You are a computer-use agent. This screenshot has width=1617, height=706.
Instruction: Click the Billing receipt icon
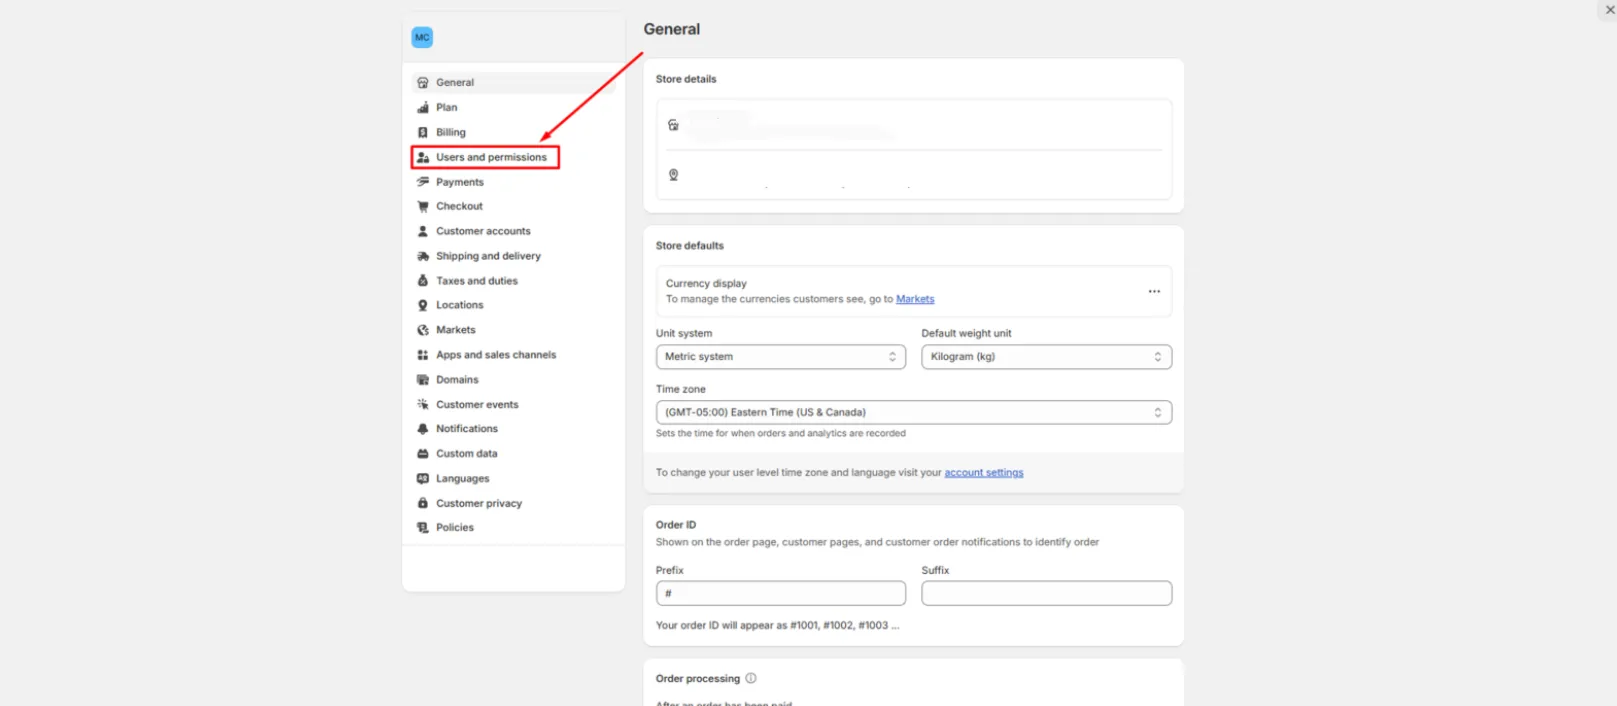[x=423, y=132]
